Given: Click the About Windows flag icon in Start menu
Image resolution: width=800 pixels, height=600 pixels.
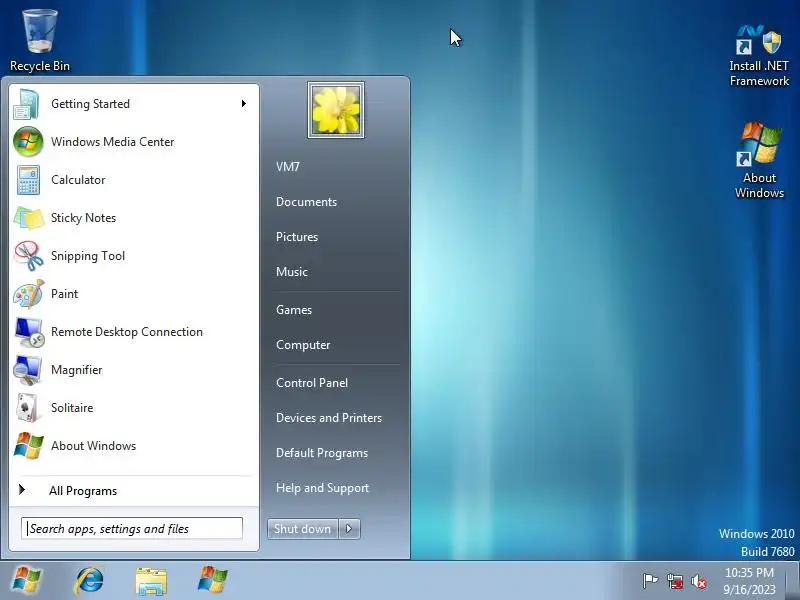Looking at the screenshot, I should coord(28,446).
